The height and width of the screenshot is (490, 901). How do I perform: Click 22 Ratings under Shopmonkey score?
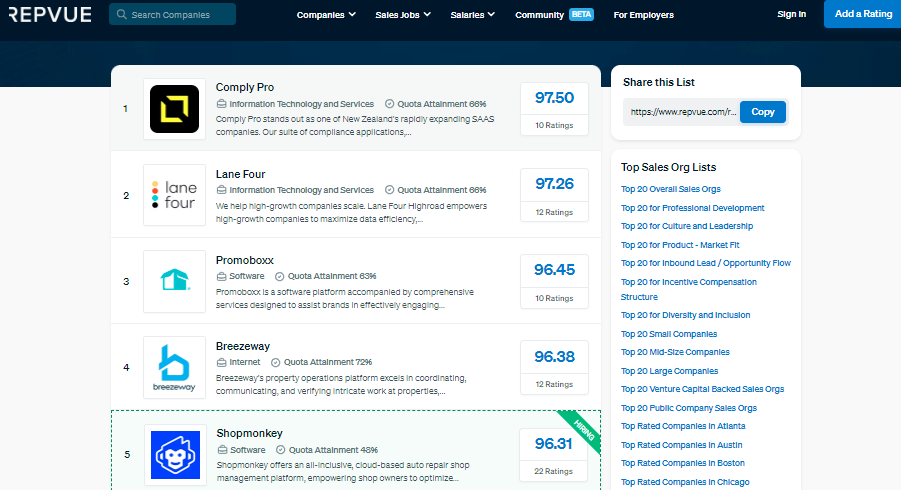click(x=553, y=471)
